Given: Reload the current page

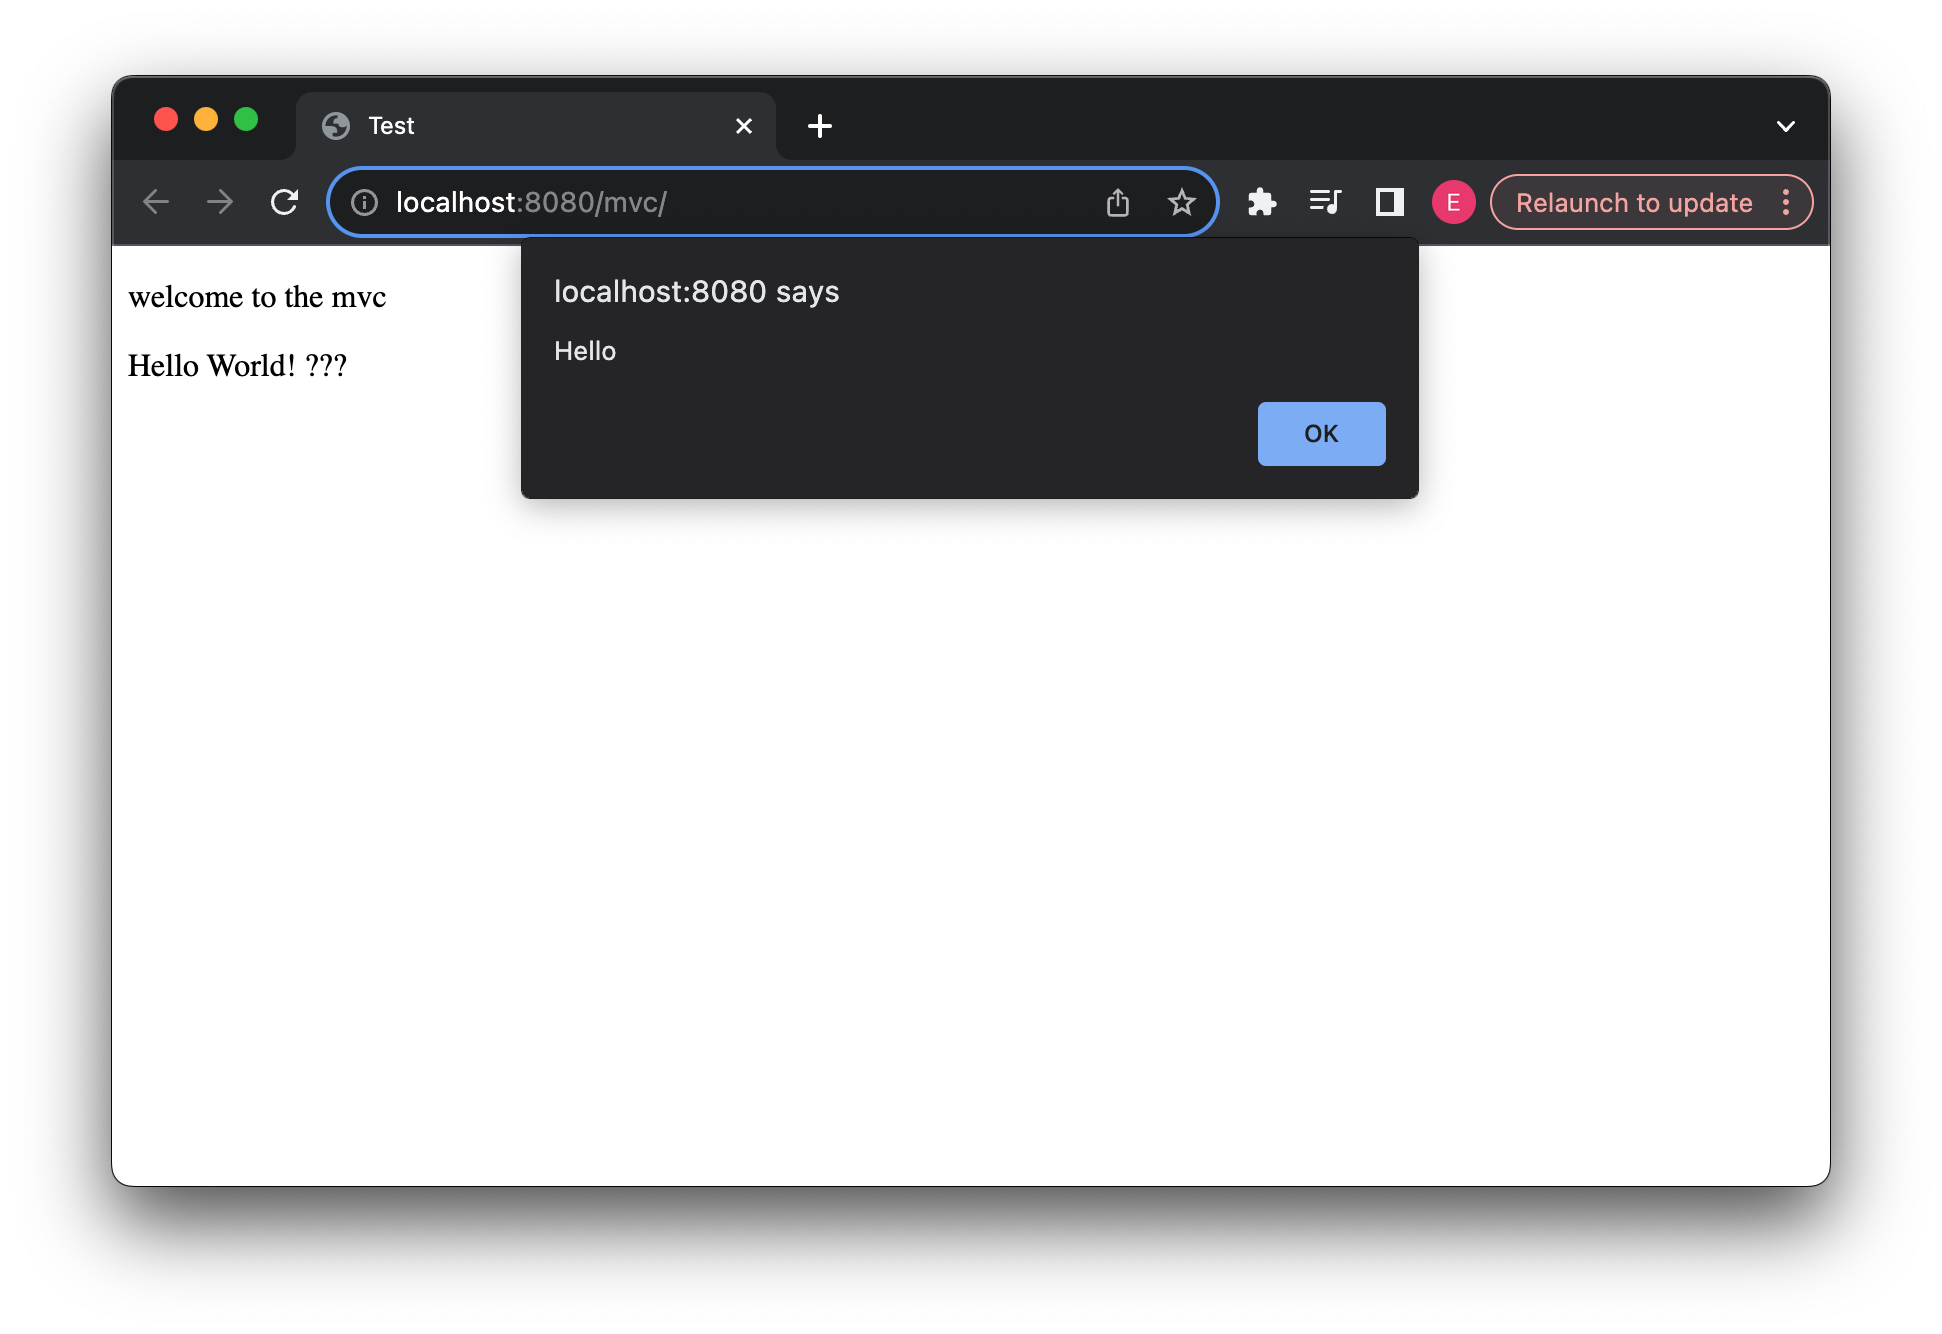Looking at the screenshot, I should click(x=284, y=201).
